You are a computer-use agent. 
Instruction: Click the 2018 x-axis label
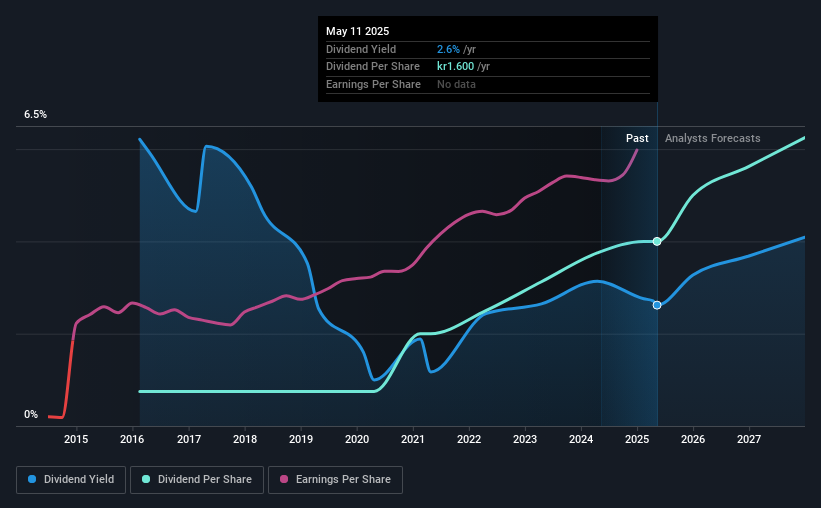(x=245, y=439)
